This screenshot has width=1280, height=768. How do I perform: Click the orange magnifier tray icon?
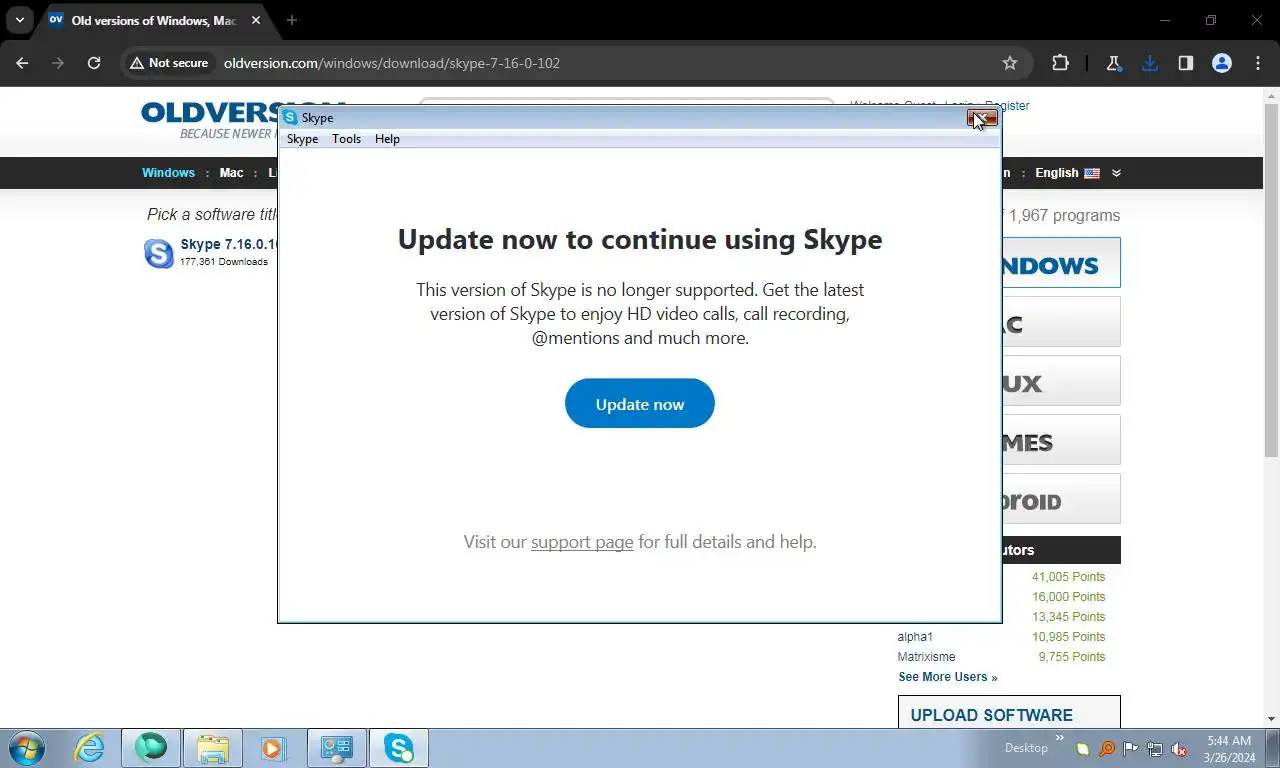[1107, 749]
